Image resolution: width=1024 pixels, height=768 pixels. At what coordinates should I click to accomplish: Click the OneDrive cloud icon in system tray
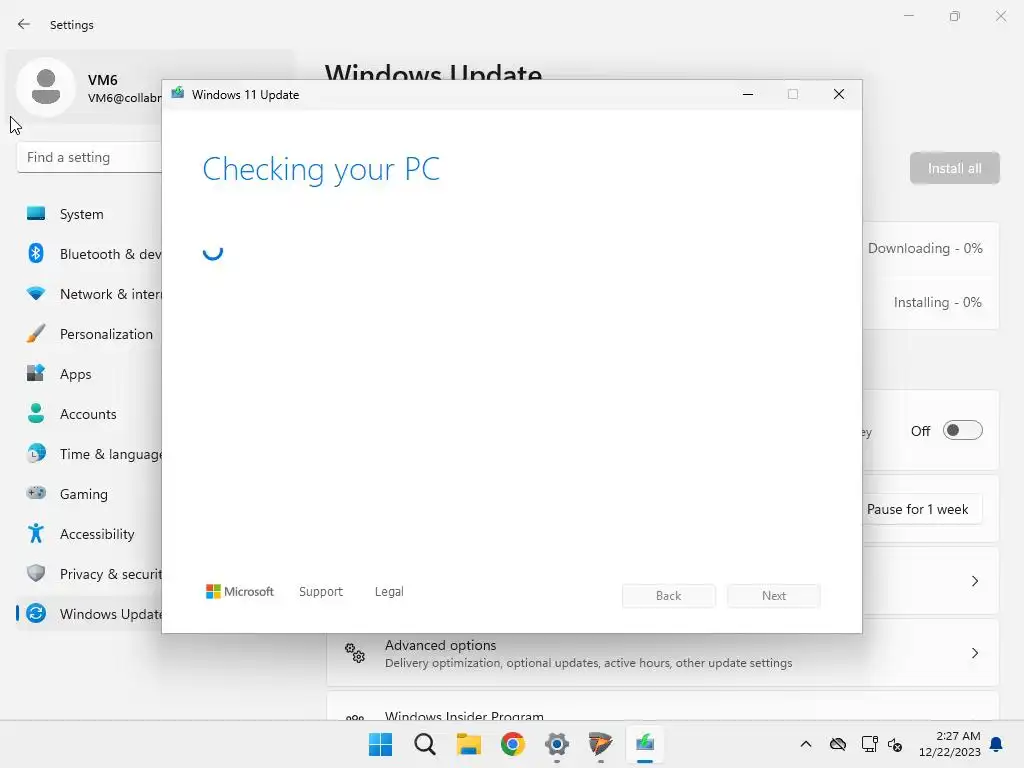pos(837,744)
